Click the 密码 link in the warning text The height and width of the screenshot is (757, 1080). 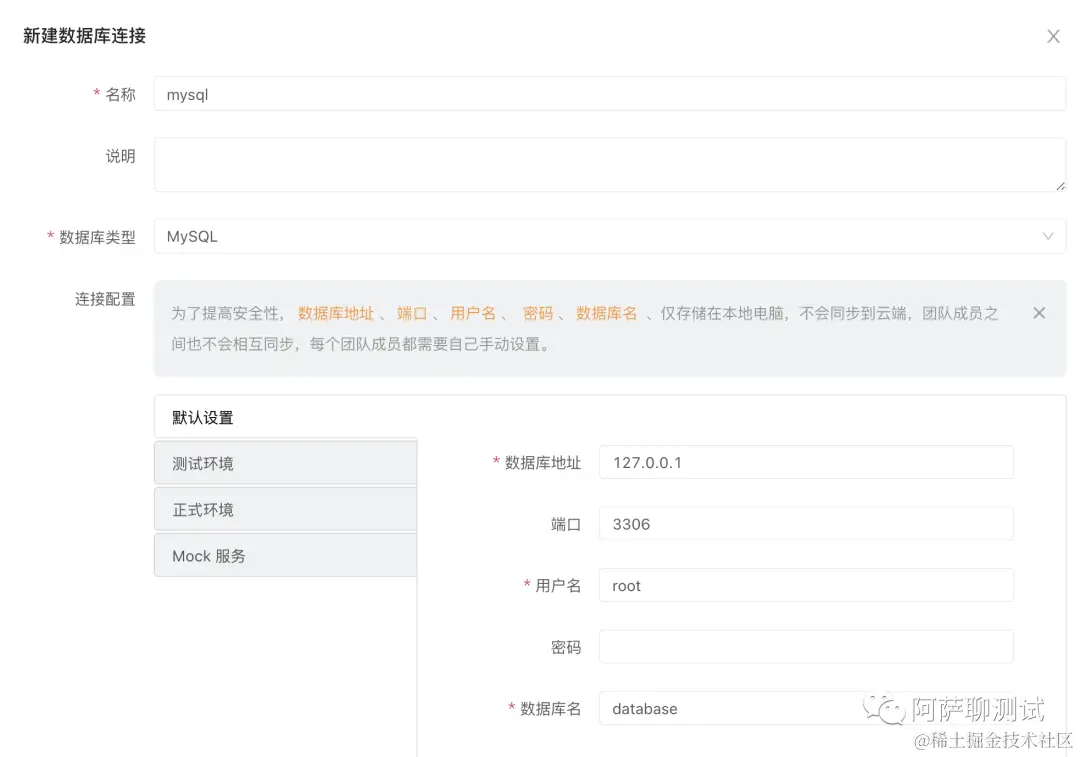540,313
